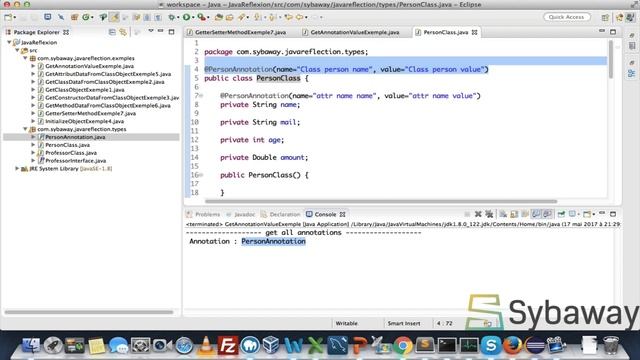Click the Run (green play) toolbar button

186,17
